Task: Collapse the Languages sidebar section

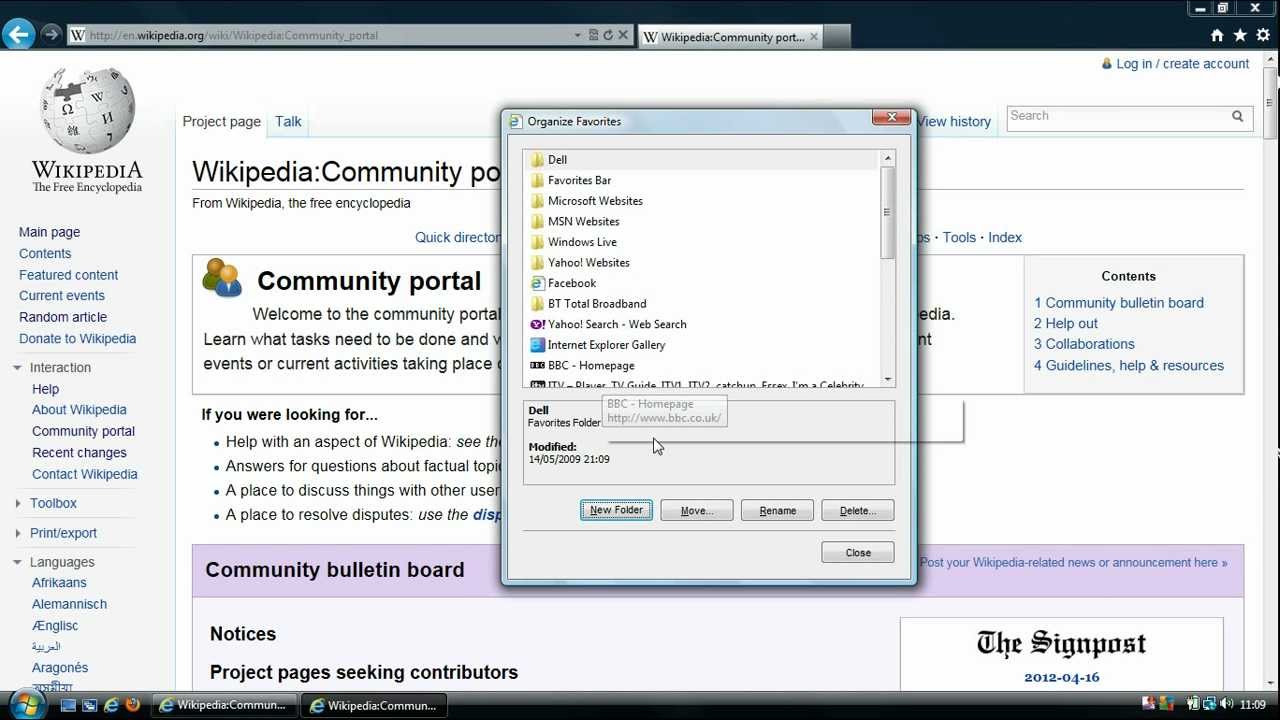Action: point(17,562)
